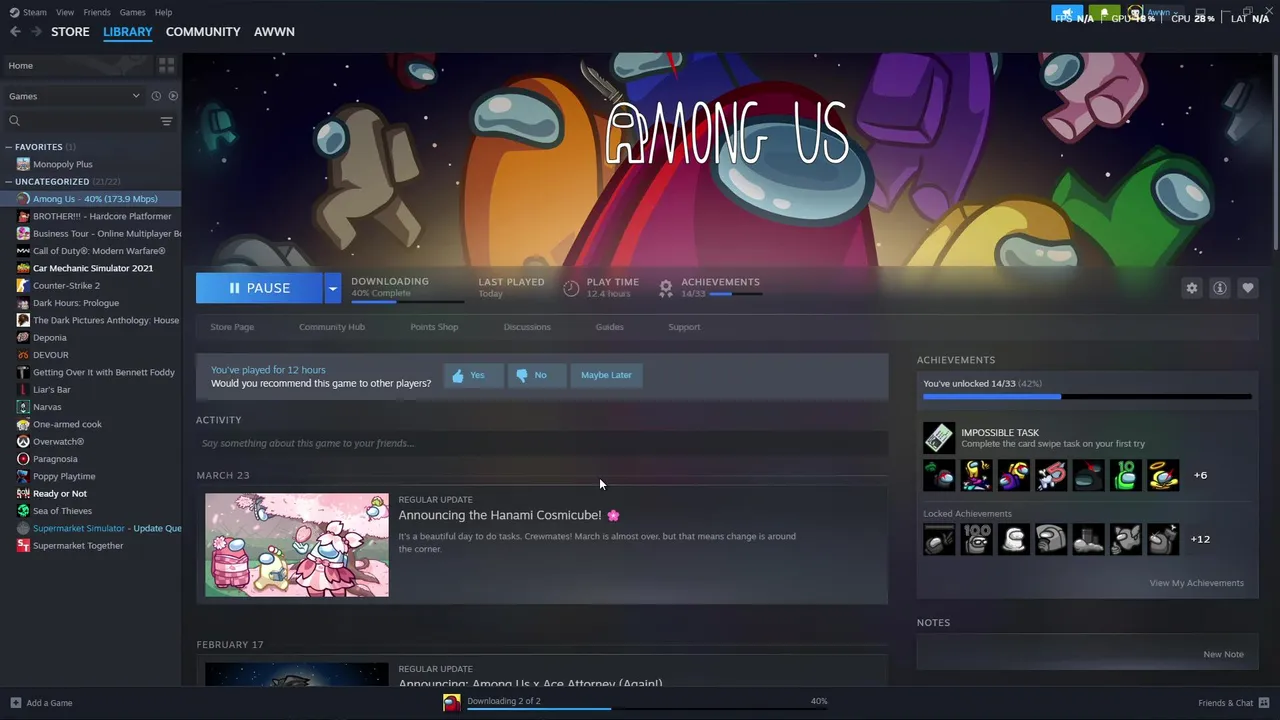Open the Discussions link

point(527,327)
